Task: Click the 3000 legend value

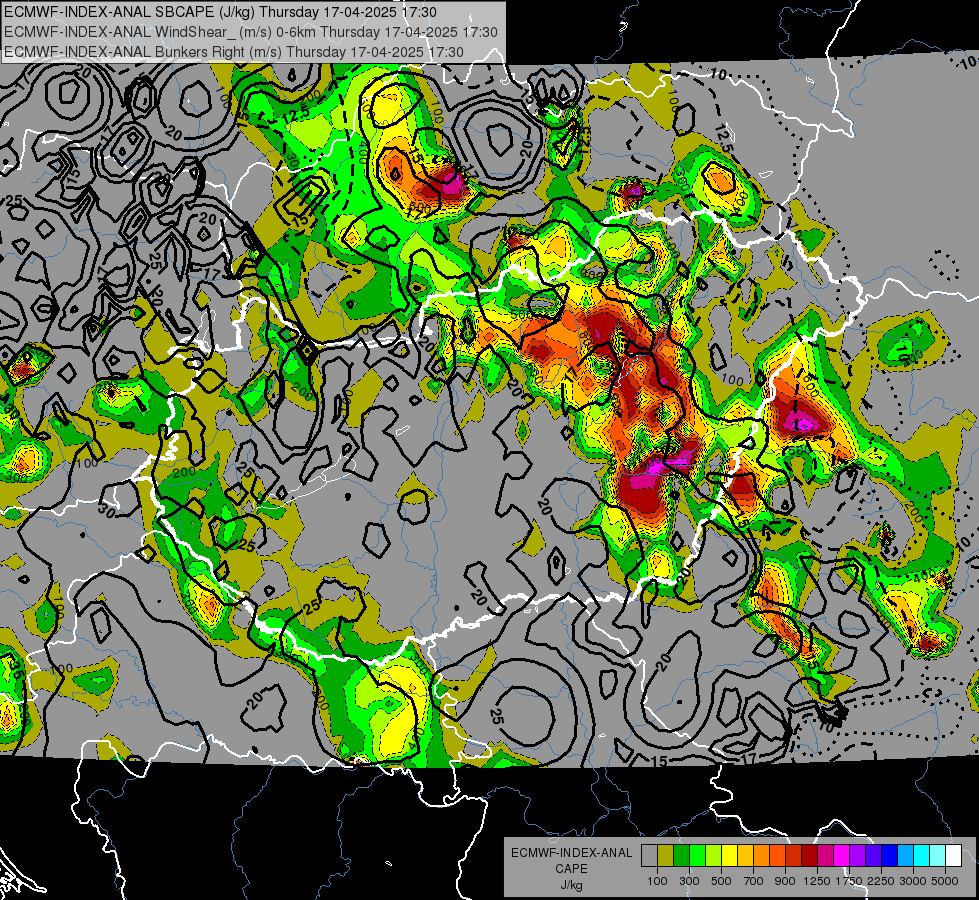Action: coord(913,881)
